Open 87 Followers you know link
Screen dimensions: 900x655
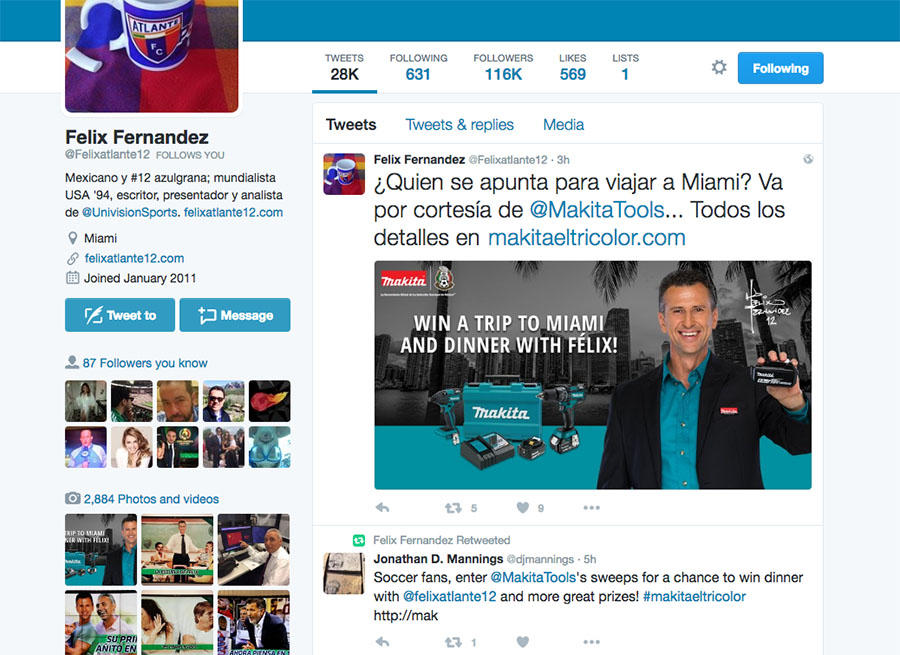[145, 363]
